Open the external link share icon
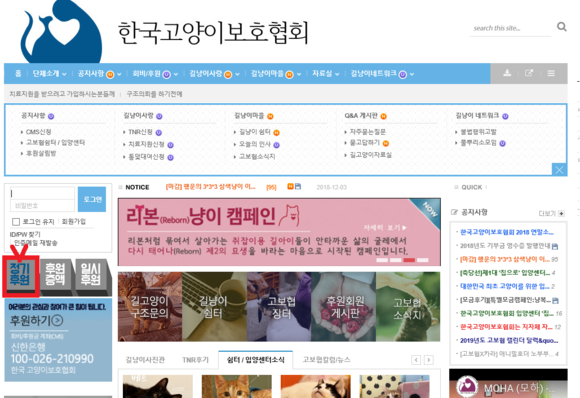The image size is (580, 398). 529,73
